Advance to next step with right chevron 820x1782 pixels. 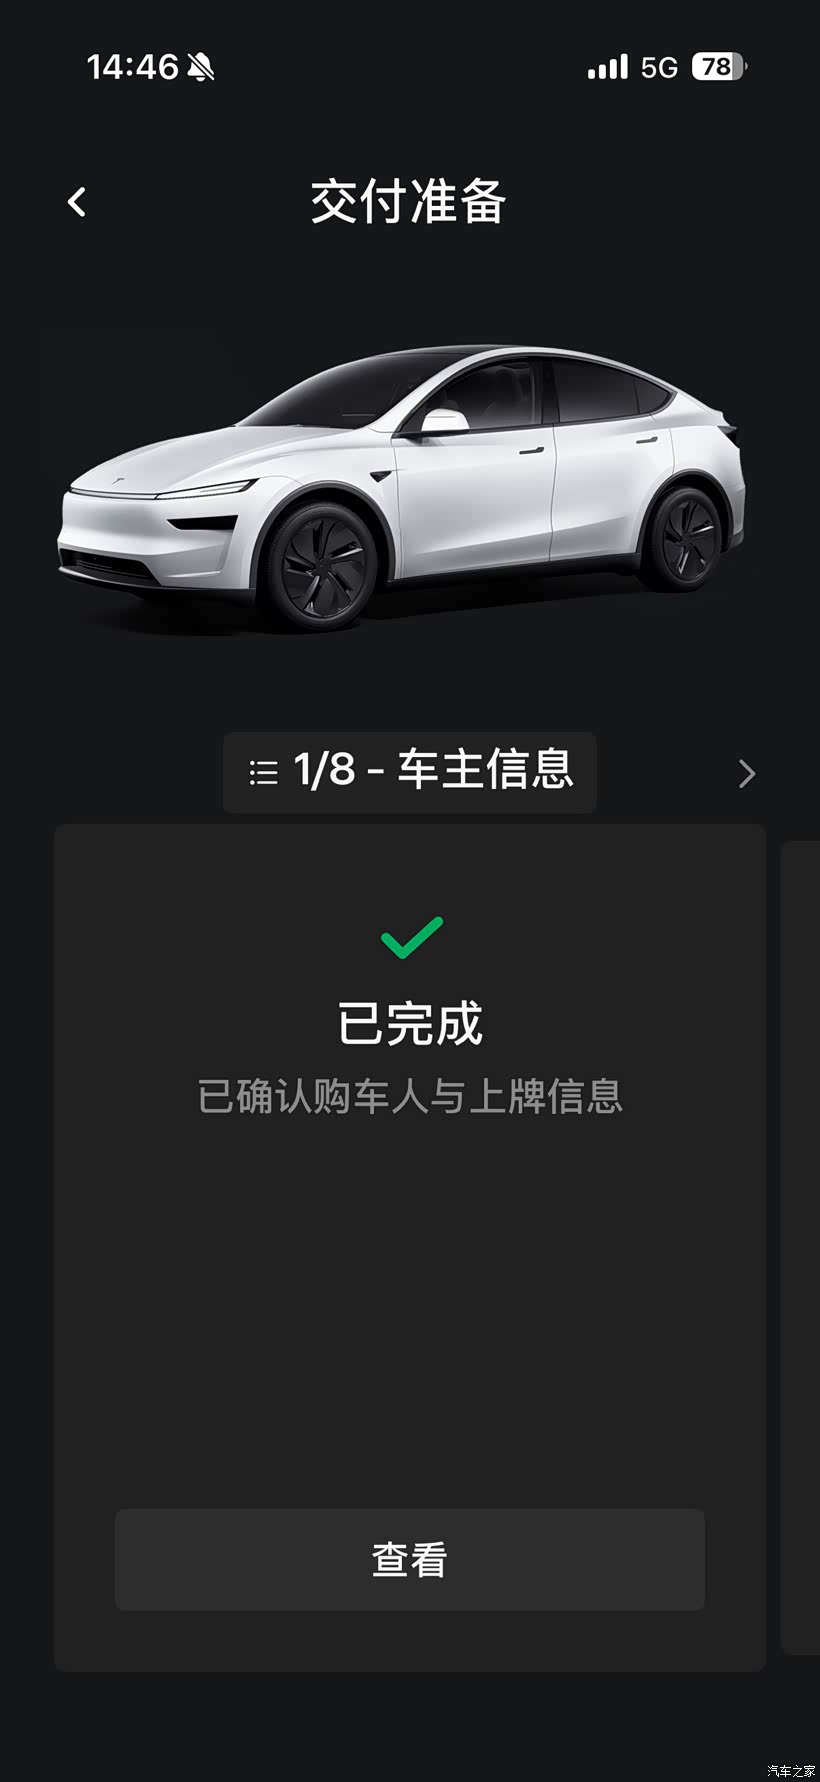[x=747, y=773]
